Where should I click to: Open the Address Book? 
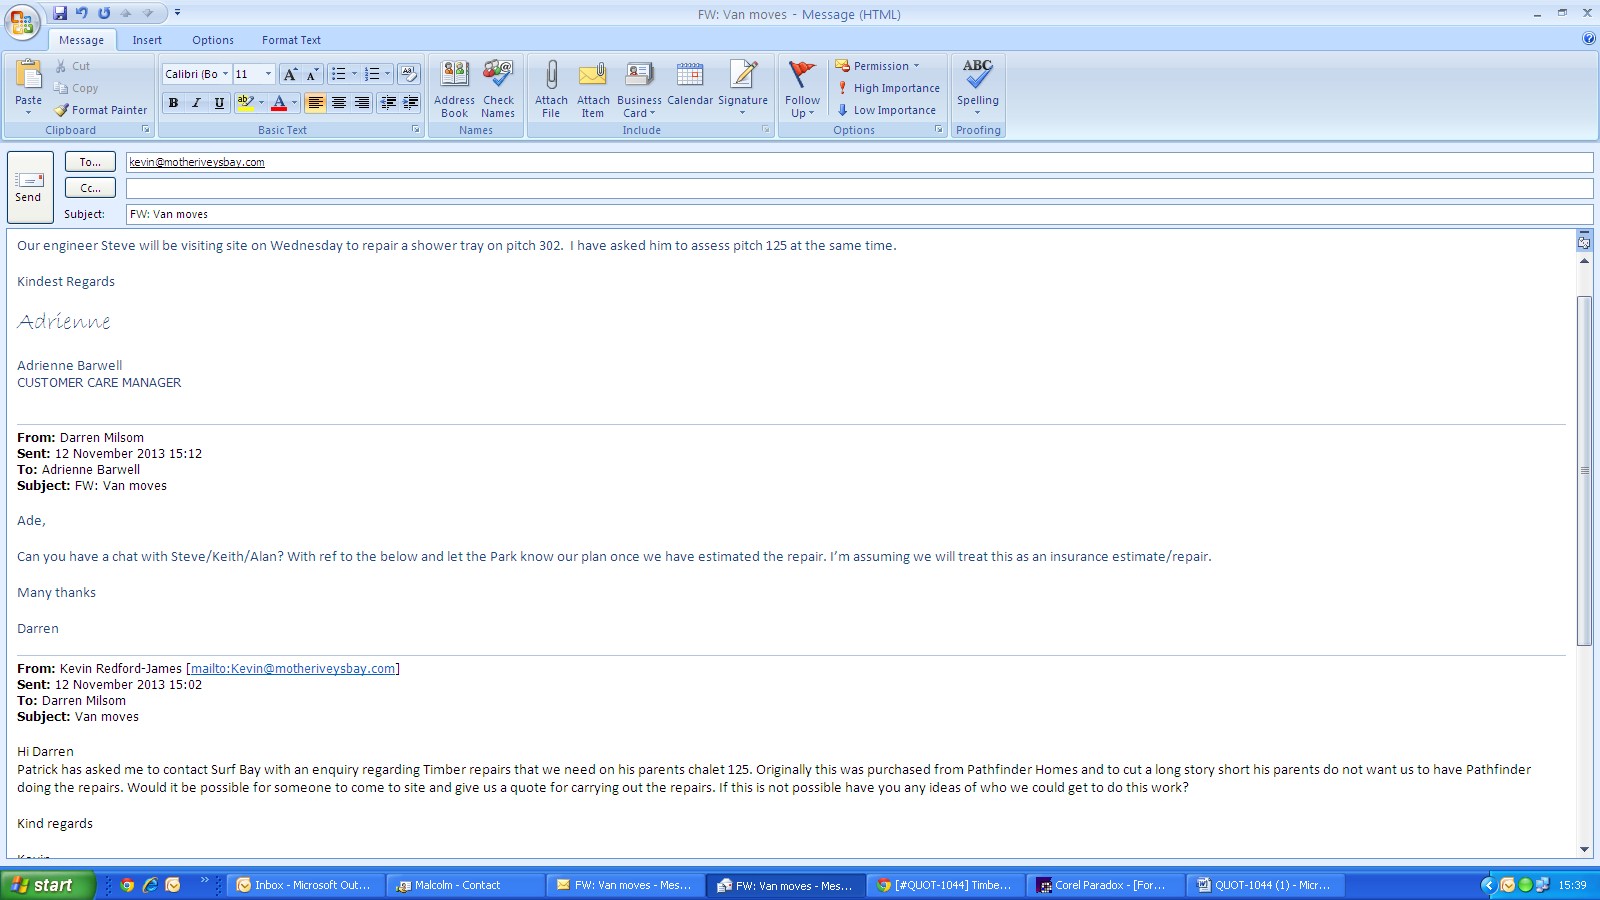[x=454, y=89]
